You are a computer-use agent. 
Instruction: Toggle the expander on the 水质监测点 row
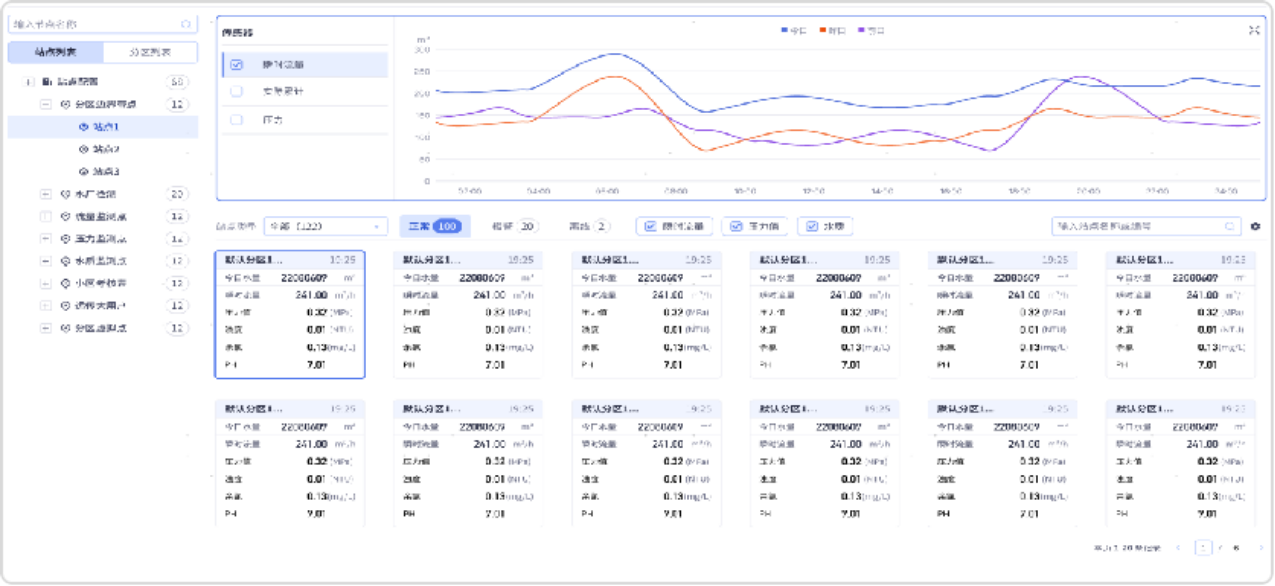(46, 261)
